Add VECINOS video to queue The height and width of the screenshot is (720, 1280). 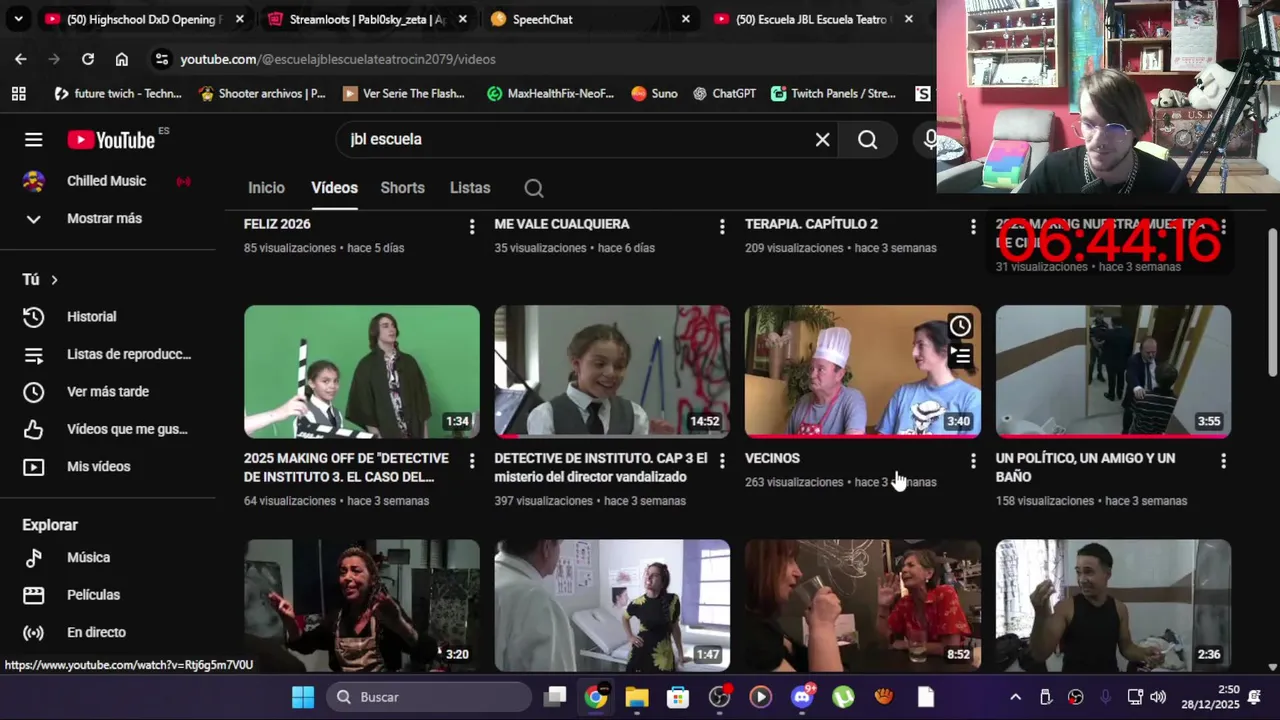(960, 355)
